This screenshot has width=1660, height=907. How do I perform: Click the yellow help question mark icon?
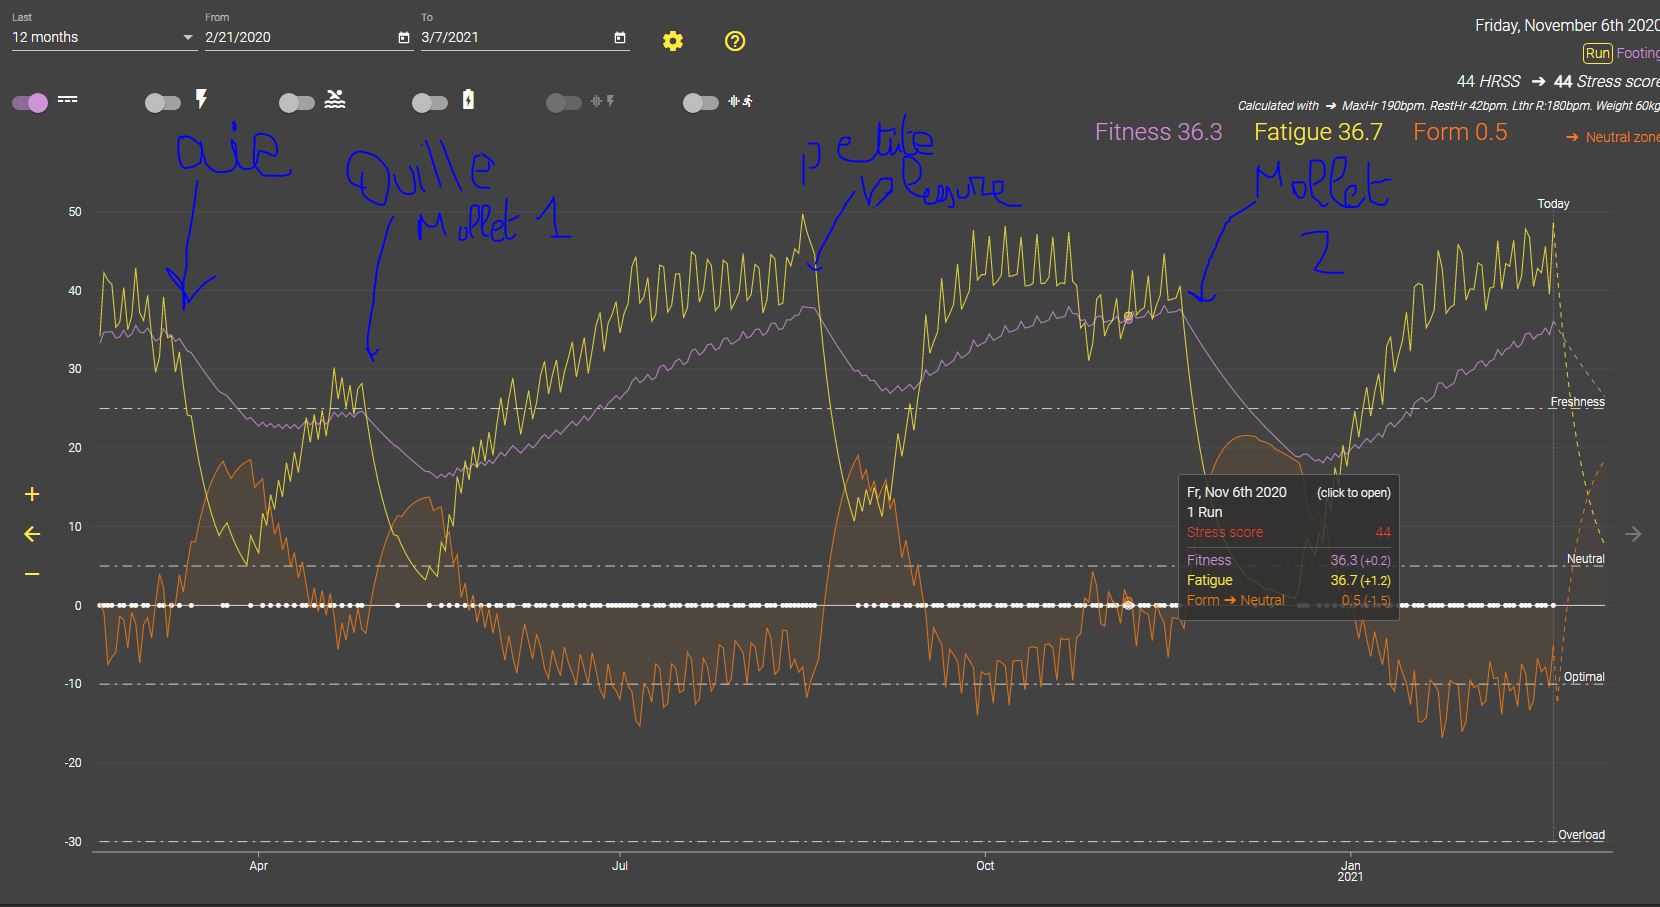735,41
